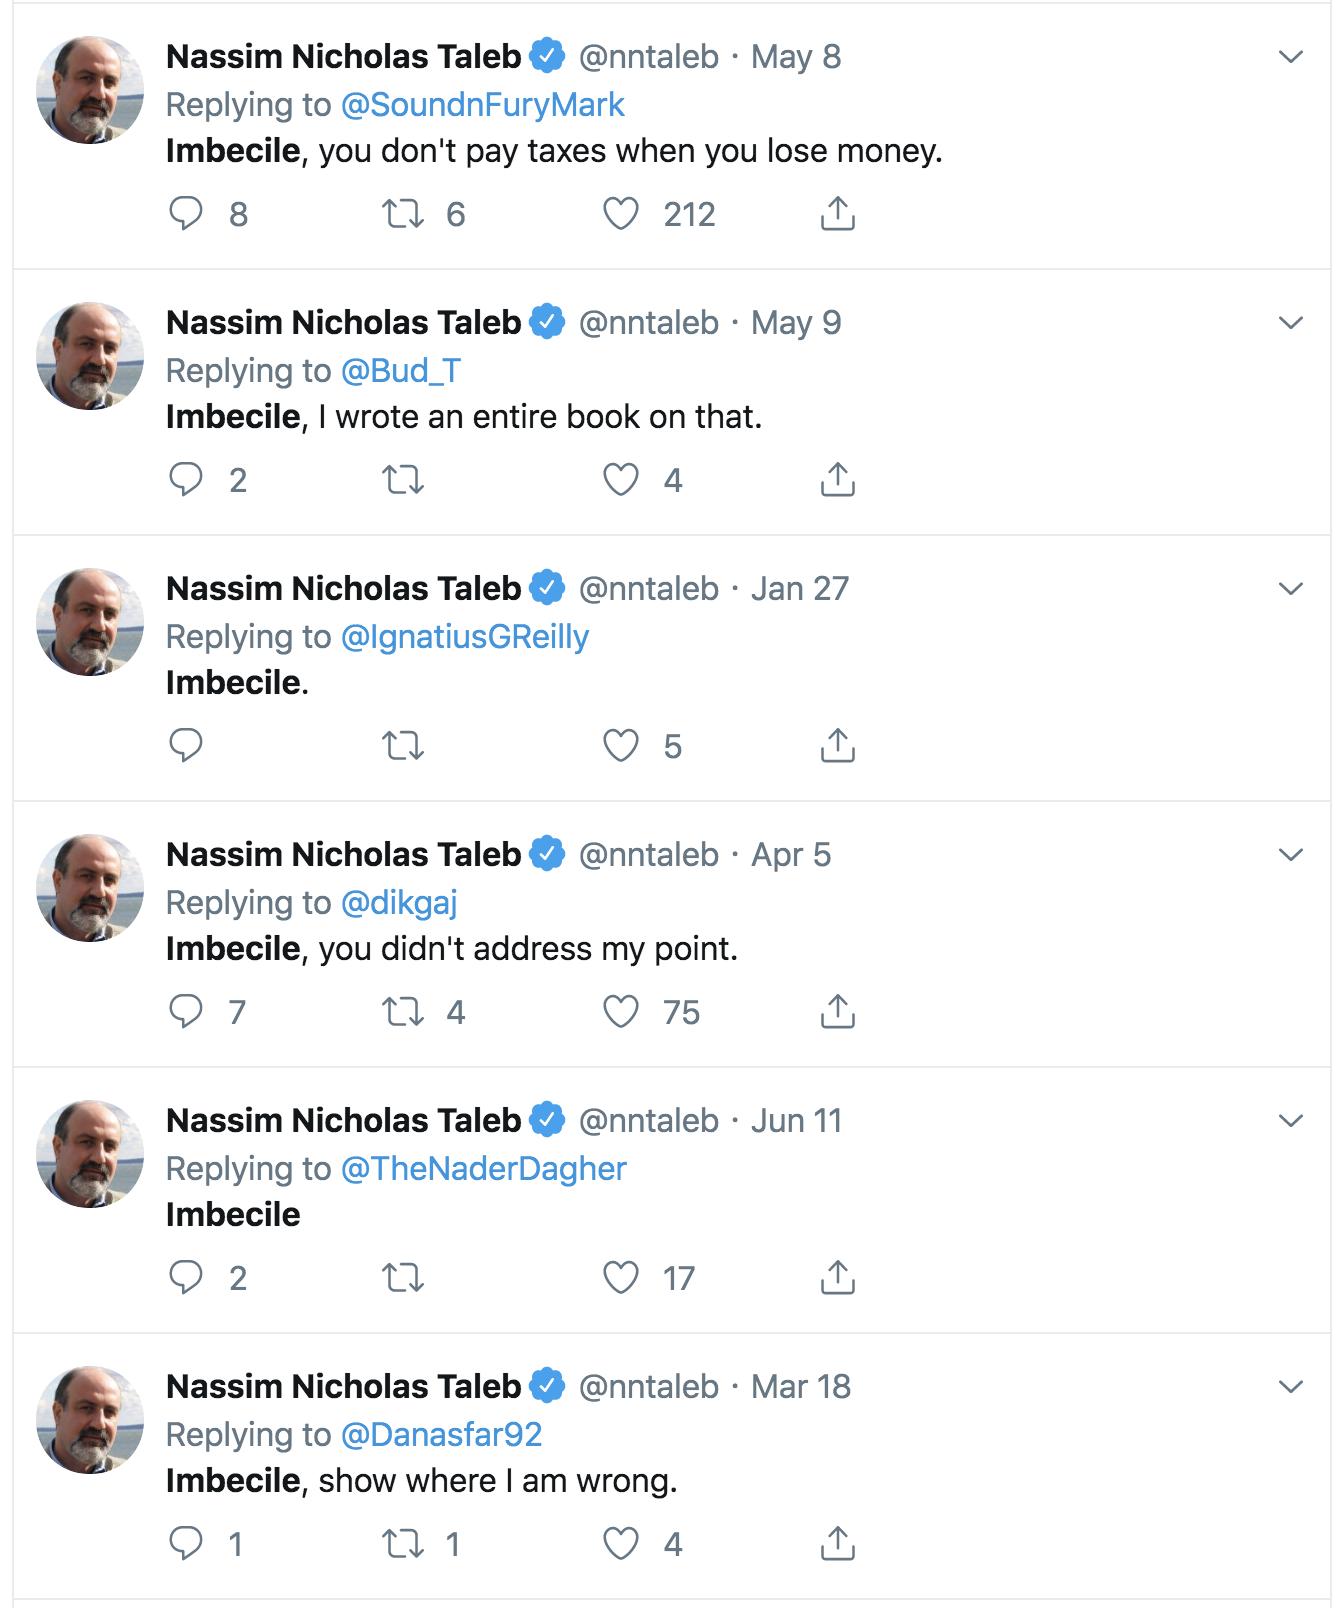1340x1608 pixels.
Task: Open the @SoundnFuryMark profile link
Action: point(482,105)
